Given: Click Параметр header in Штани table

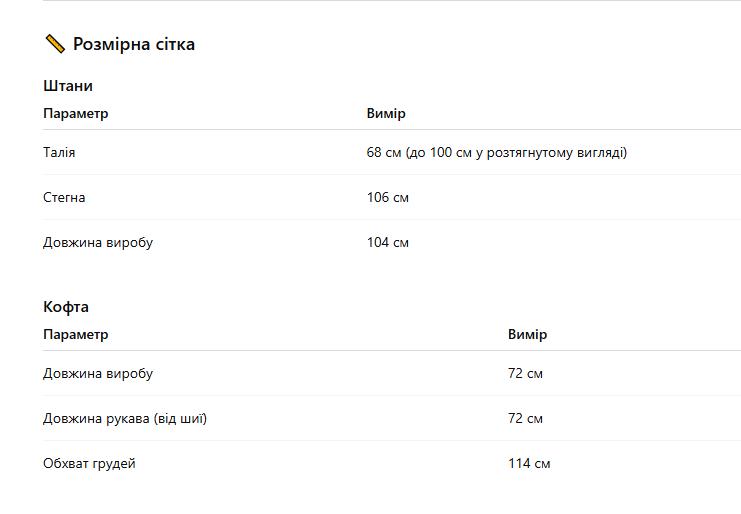Looking at the screenshot, I should pyautogui.click(x=76, y=113).
